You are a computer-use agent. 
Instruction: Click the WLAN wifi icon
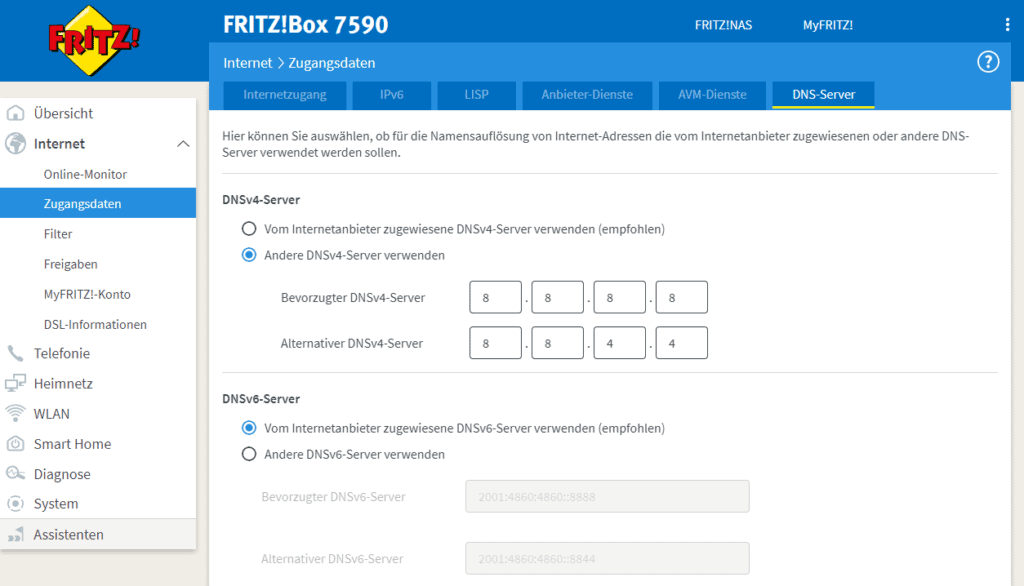[x=15, y=413]
